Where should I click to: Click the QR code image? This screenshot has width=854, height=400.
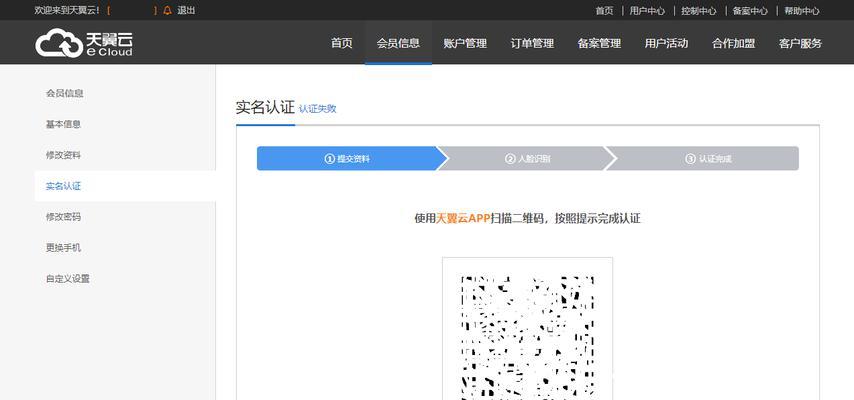527,337
